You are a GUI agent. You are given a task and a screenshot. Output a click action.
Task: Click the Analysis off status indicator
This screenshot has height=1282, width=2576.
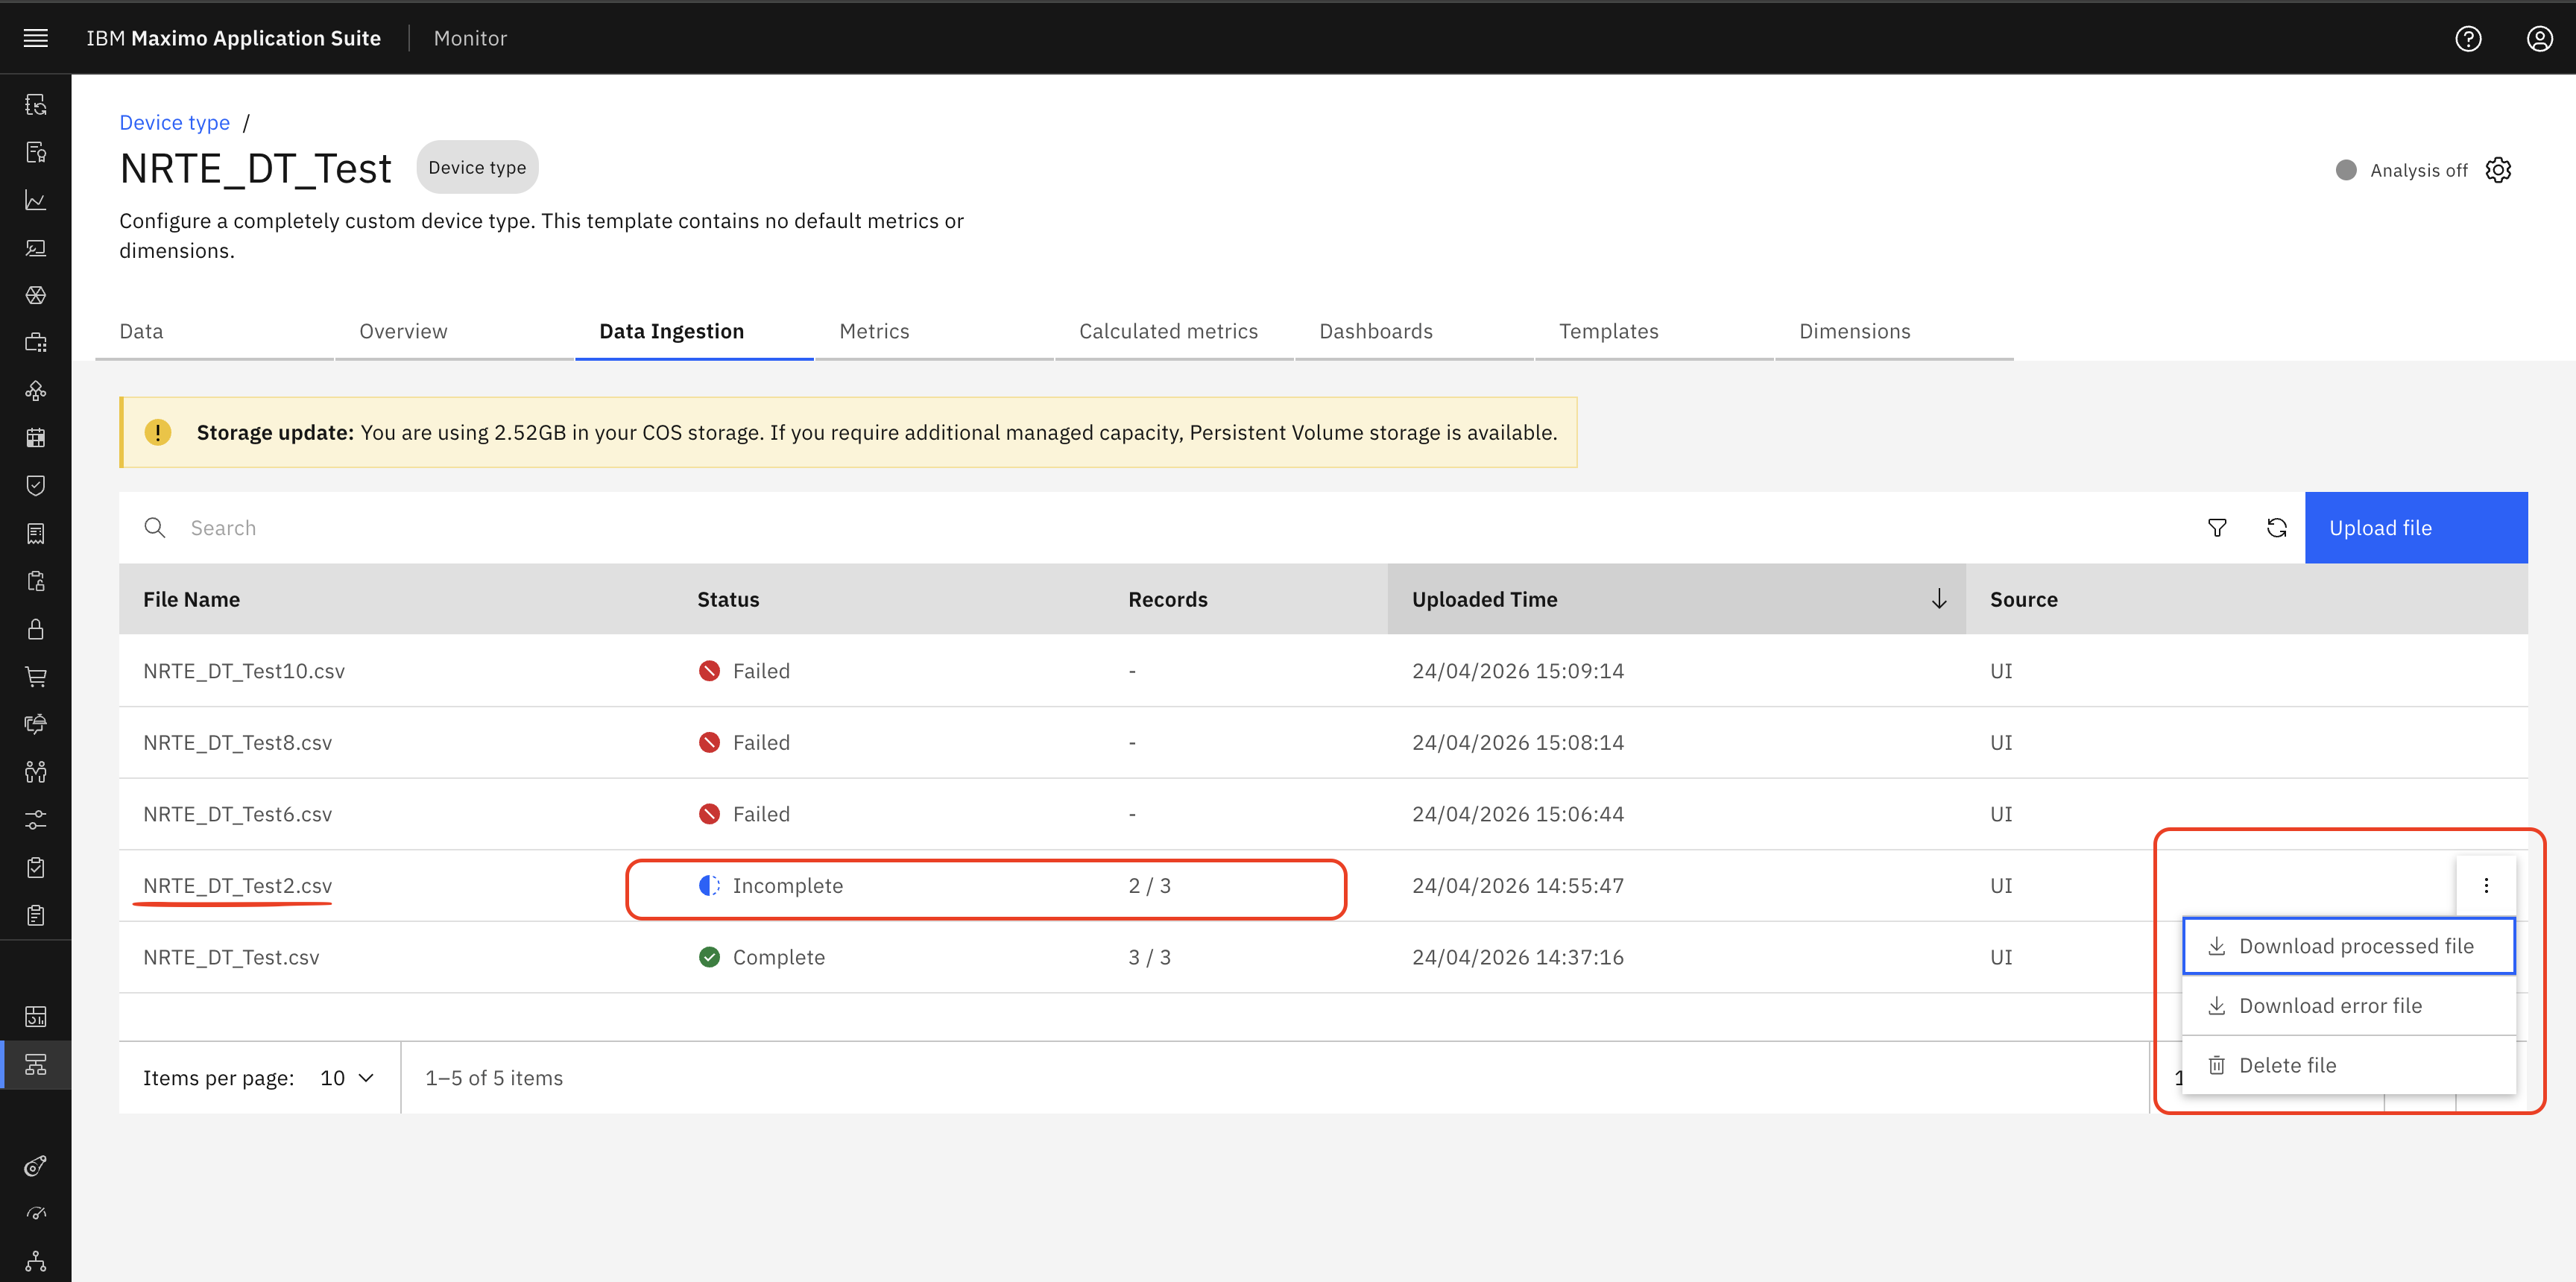[x=2402, y=170]
